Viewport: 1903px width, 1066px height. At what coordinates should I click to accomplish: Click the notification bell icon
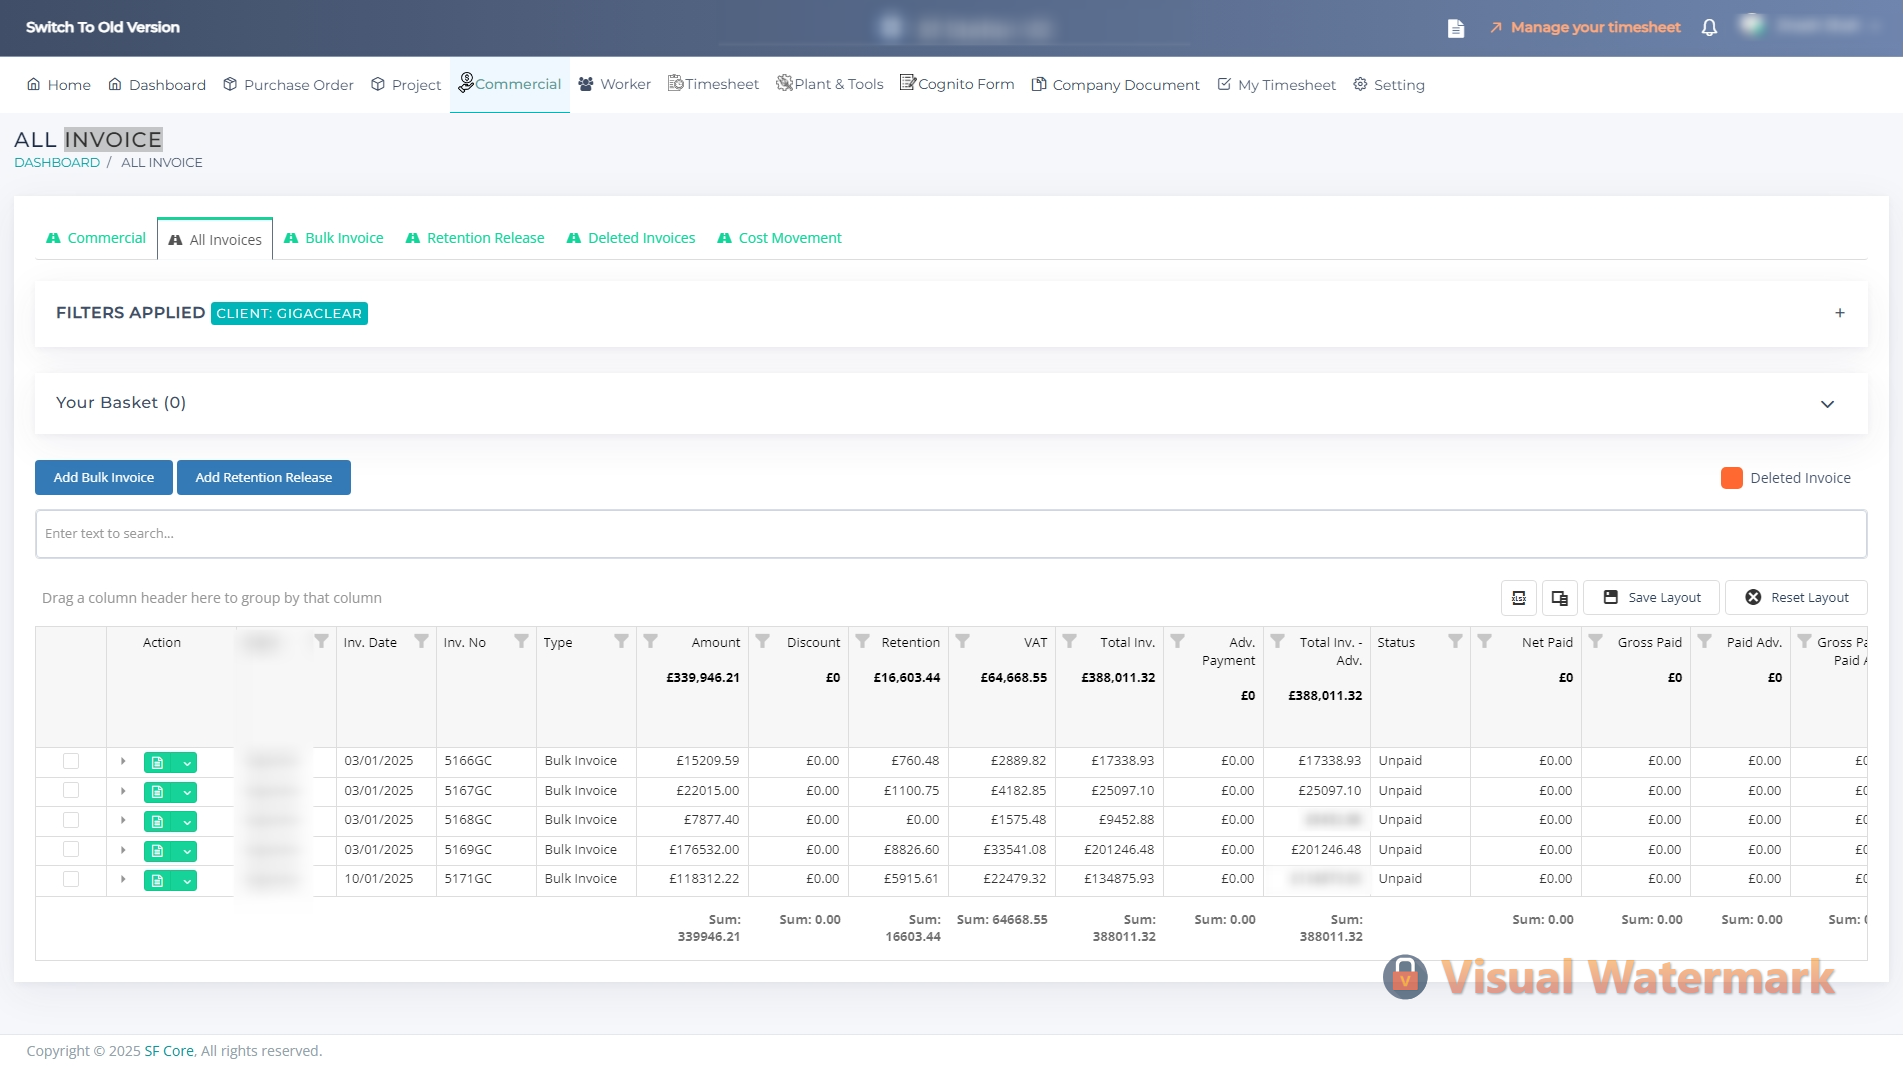[1709, 28]
